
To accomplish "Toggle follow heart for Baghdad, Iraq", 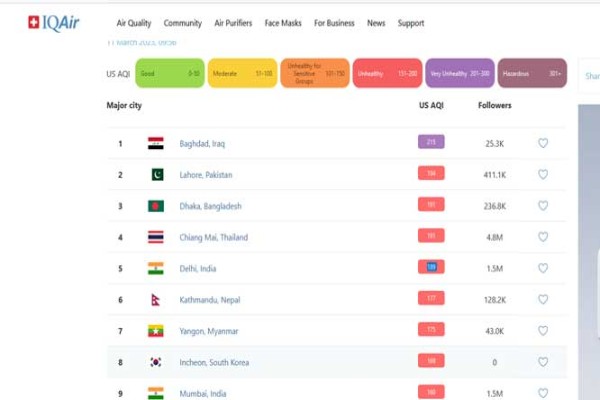I will point(543,143).
